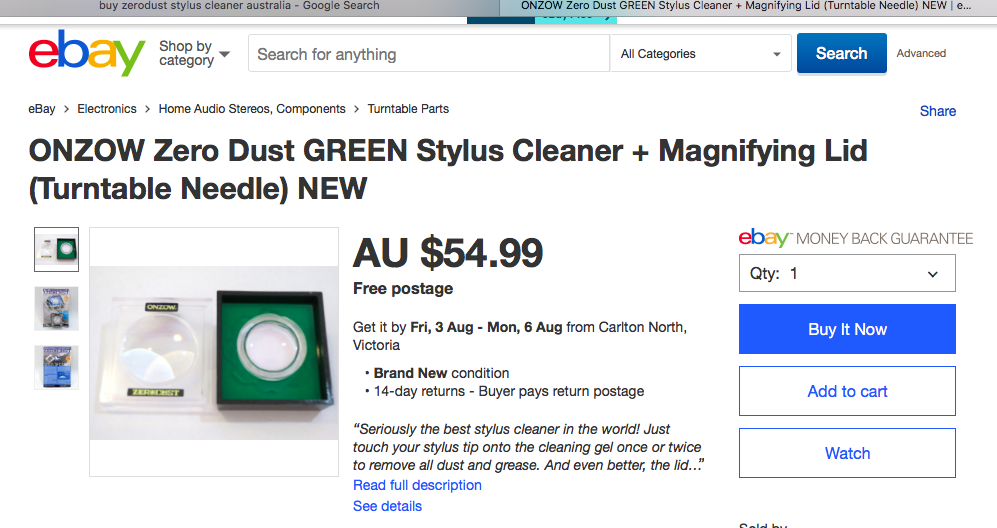Click Add to cart

(x=847, y=391)
